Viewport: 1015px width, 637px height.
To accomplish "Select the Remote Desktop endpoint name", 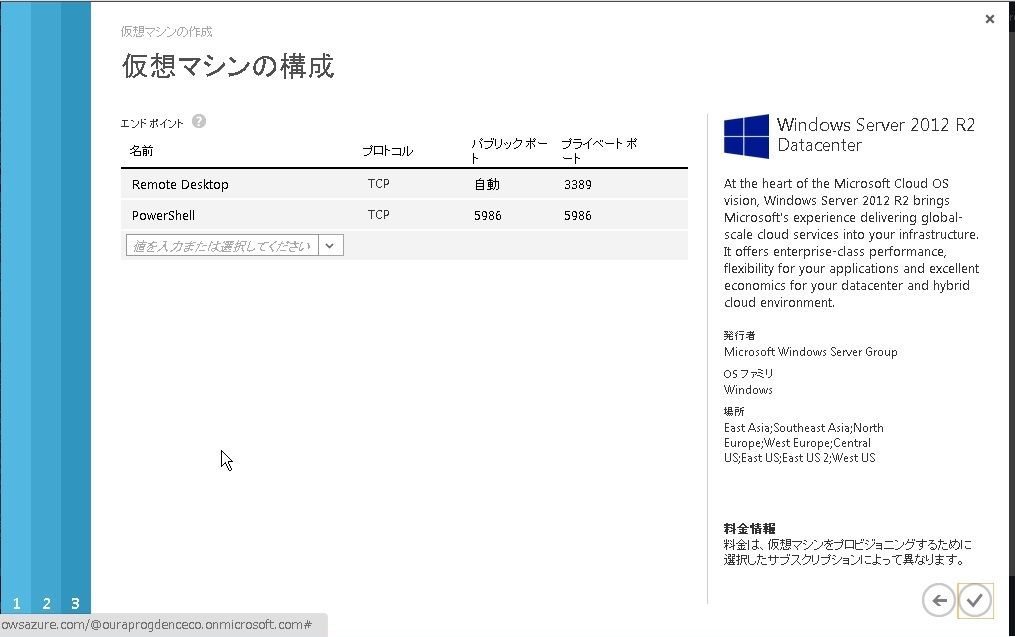I will pos(180,184).
